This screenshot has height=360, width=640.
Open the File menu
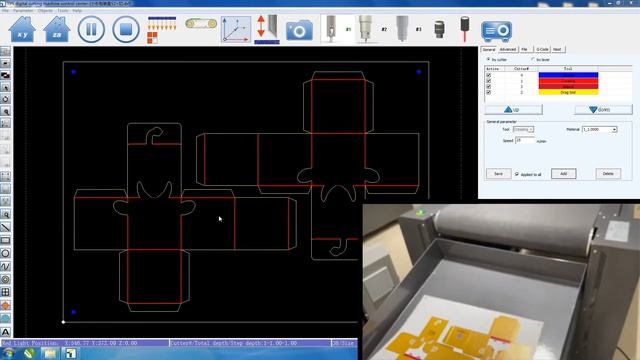click(5, 11)
